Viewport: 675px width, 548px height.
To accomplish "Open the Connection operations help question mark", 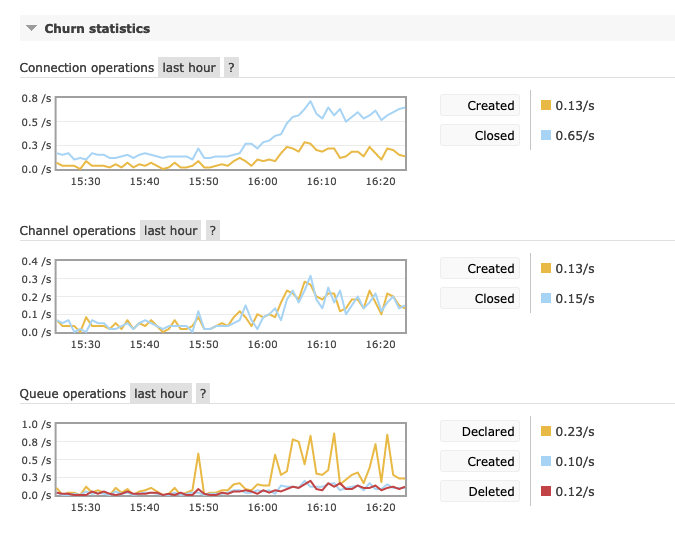I will tap(231, 68).
